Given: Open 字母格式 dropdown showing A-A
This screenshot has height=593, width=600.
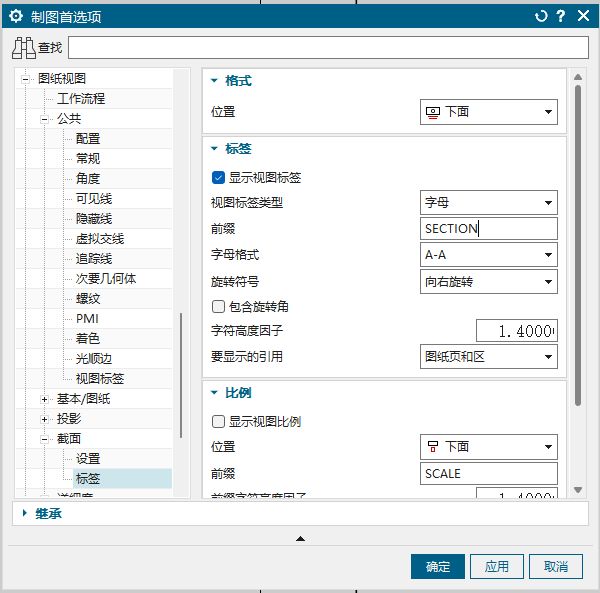Looking at the screenshot, I should [489, 254].
